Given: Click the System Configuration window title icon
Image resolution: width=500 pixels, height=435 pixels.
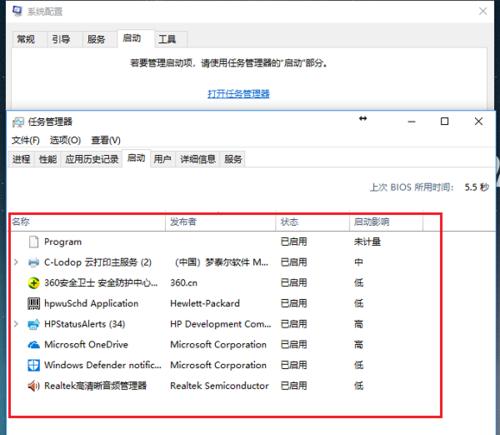Looking at the screenshot, I should 17,11.
